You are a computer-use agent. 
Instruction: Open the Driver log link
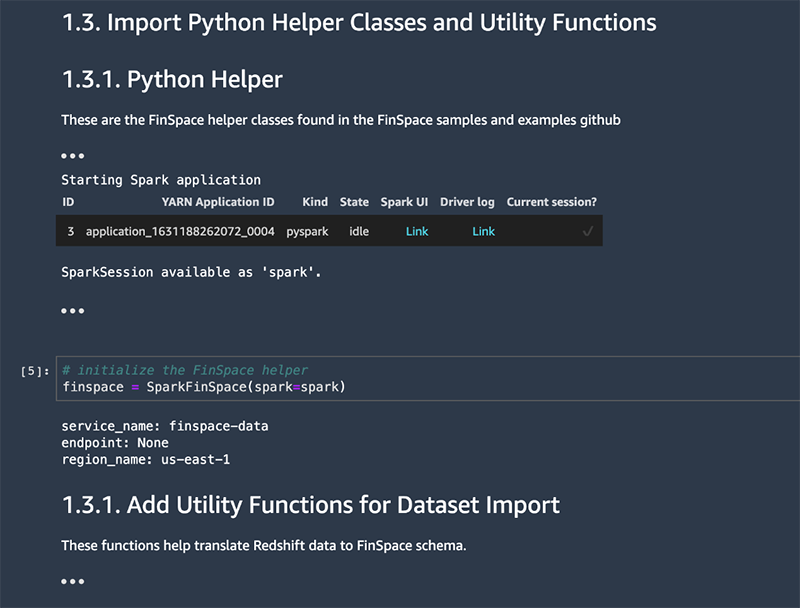click(x=483, y=231)
